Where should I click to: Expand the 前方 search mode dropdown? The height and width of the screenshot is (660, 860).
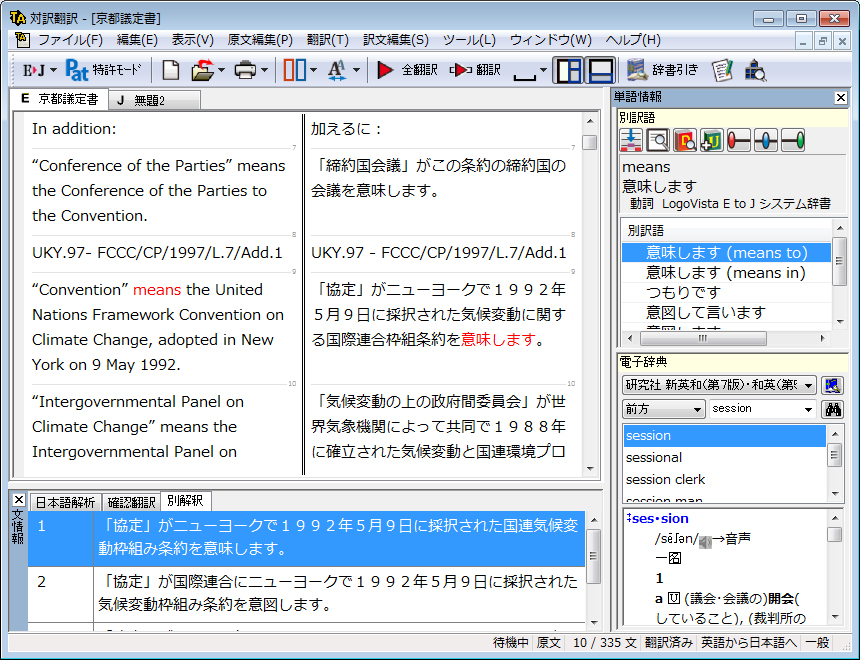[664, 409]
